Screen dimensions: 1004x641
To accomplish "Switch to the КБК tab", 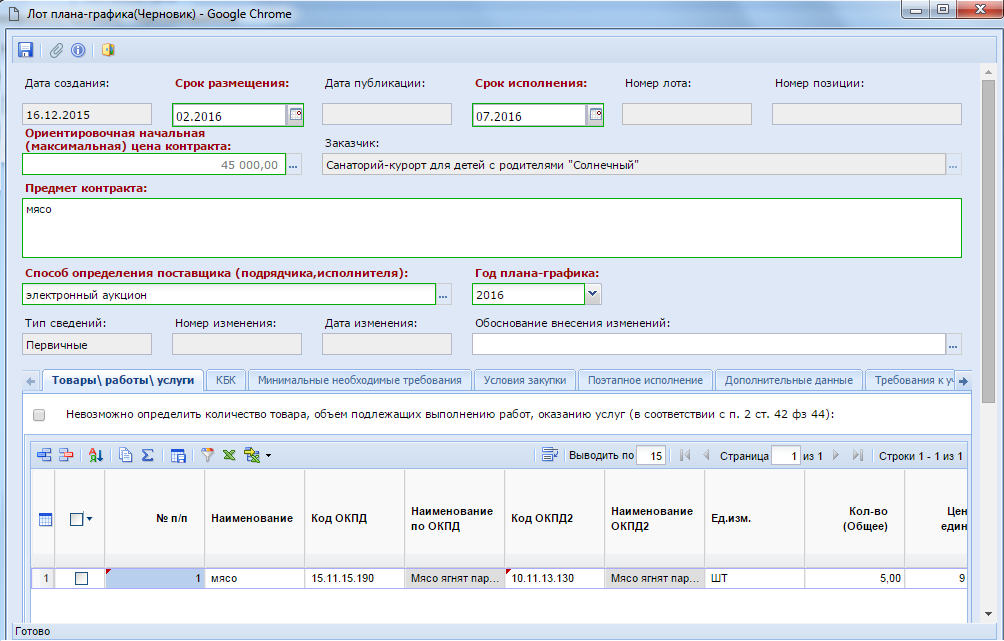I will (226, 380).
